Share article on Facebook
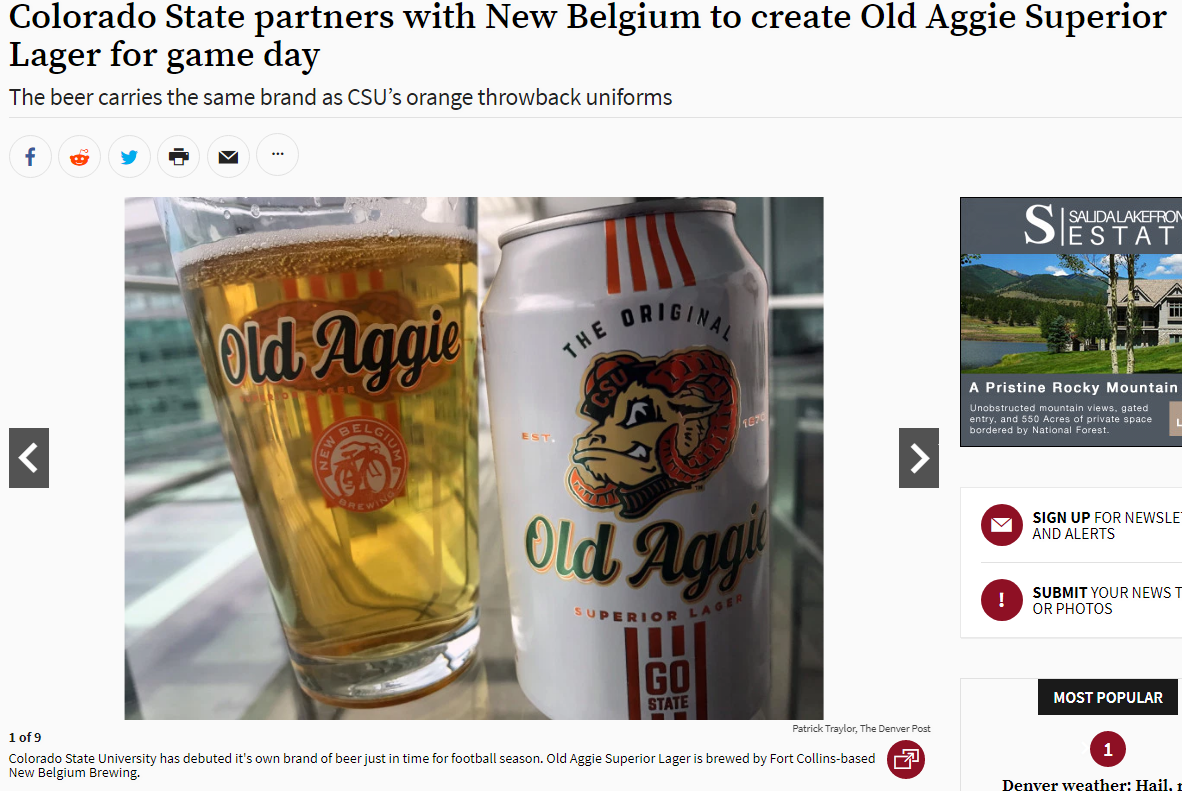Viewport: 1182px width, 791px height. (x=30, y=156)
